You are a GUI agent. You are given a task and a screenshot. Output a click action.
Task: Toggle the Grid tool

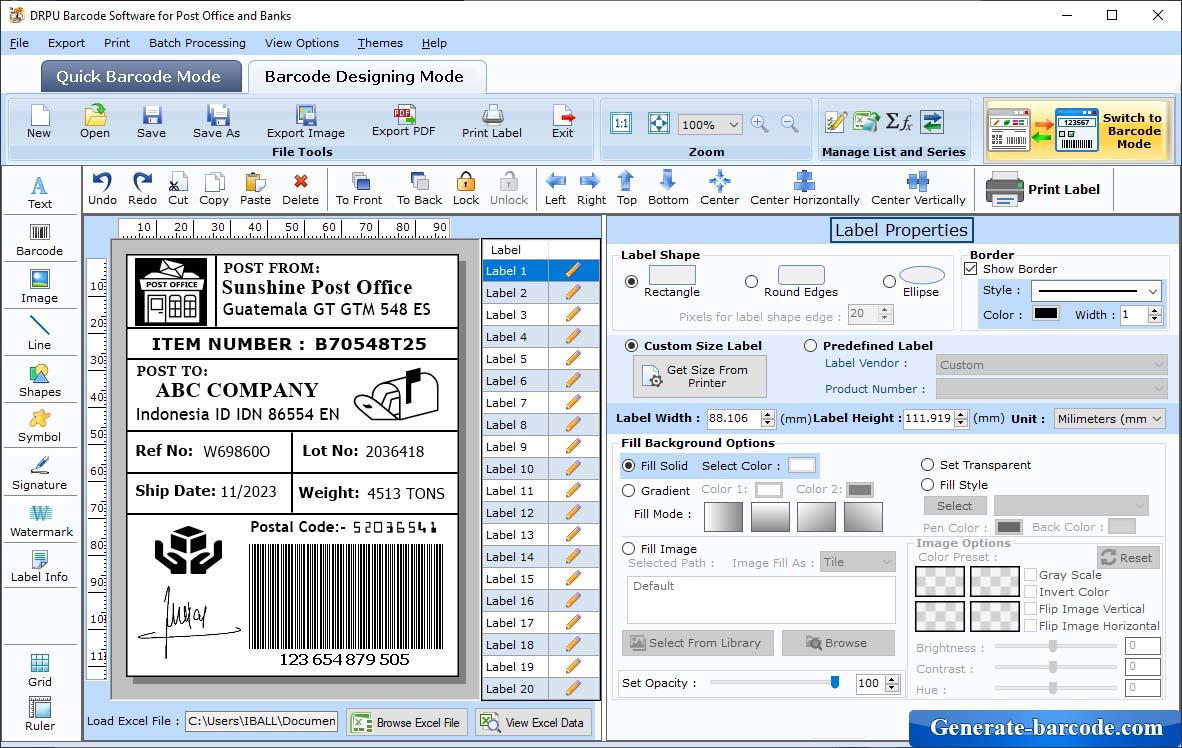coord(40,670)
